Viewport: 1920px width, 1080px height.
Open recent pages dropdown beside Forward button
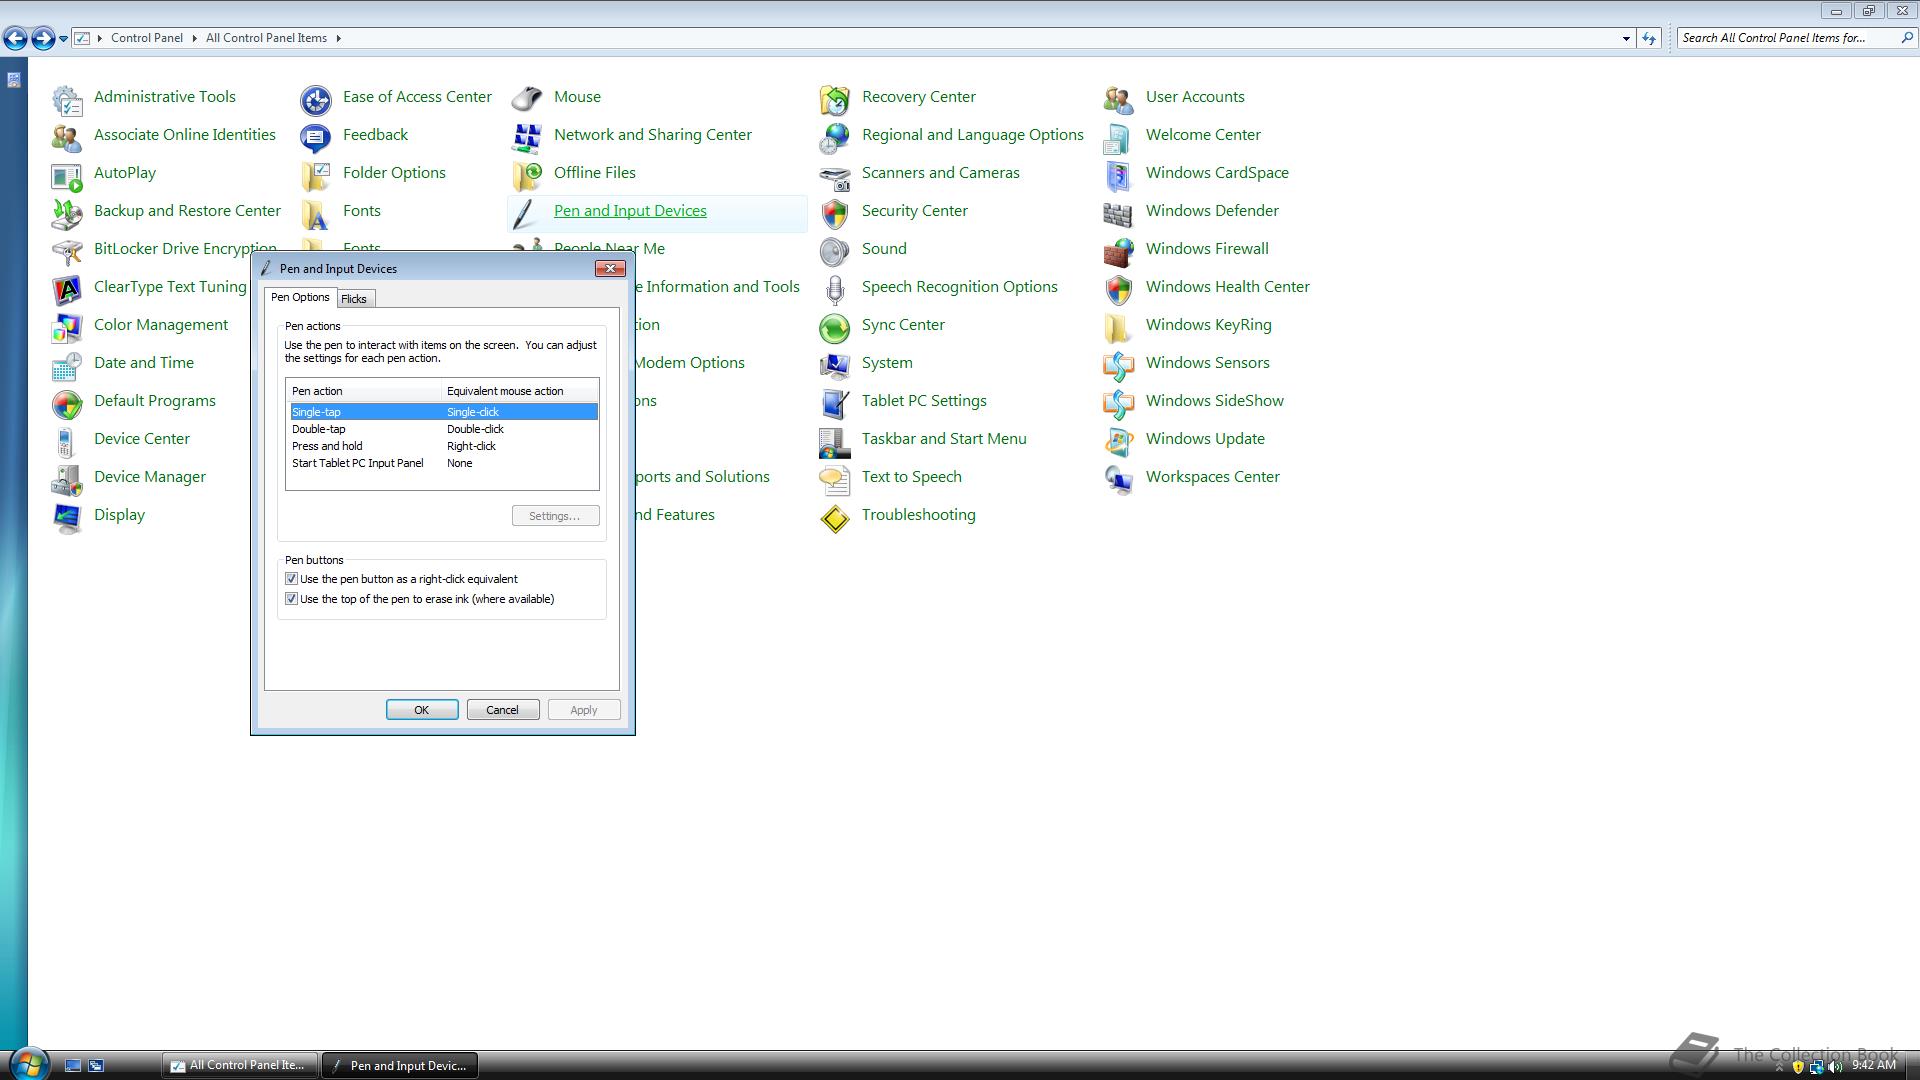[63, 38]
